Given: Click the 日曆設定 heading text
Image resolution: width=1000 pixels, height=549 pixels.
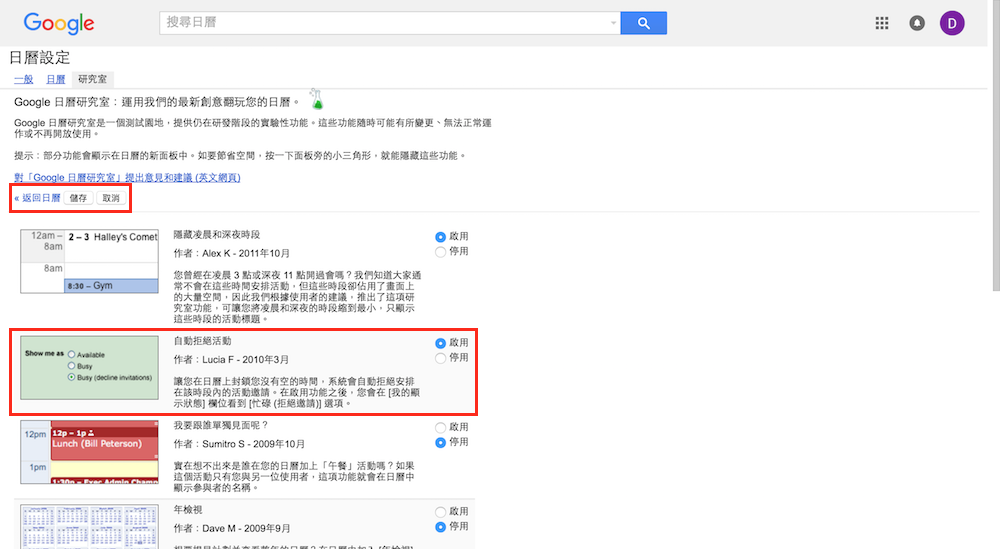Looking at the screenshot, I should (x=40, y=57).
